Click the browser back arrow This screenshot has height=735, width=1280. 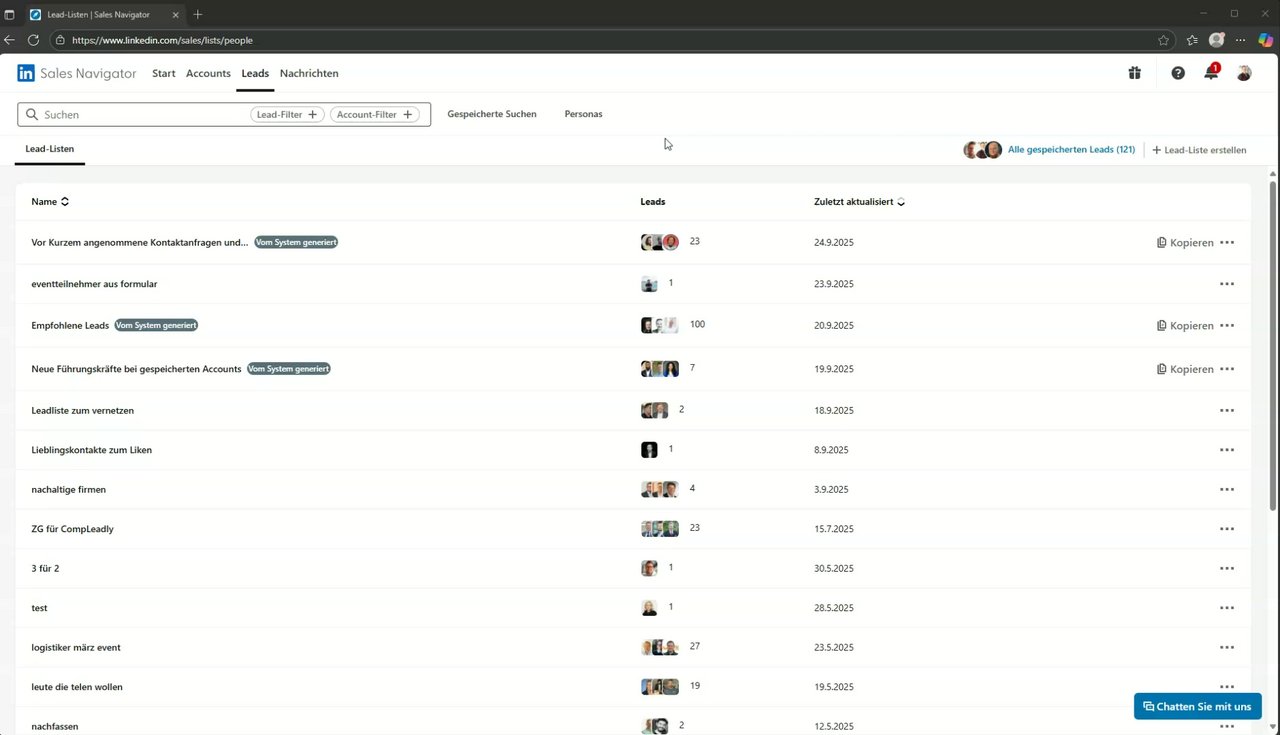click(10, 40)
